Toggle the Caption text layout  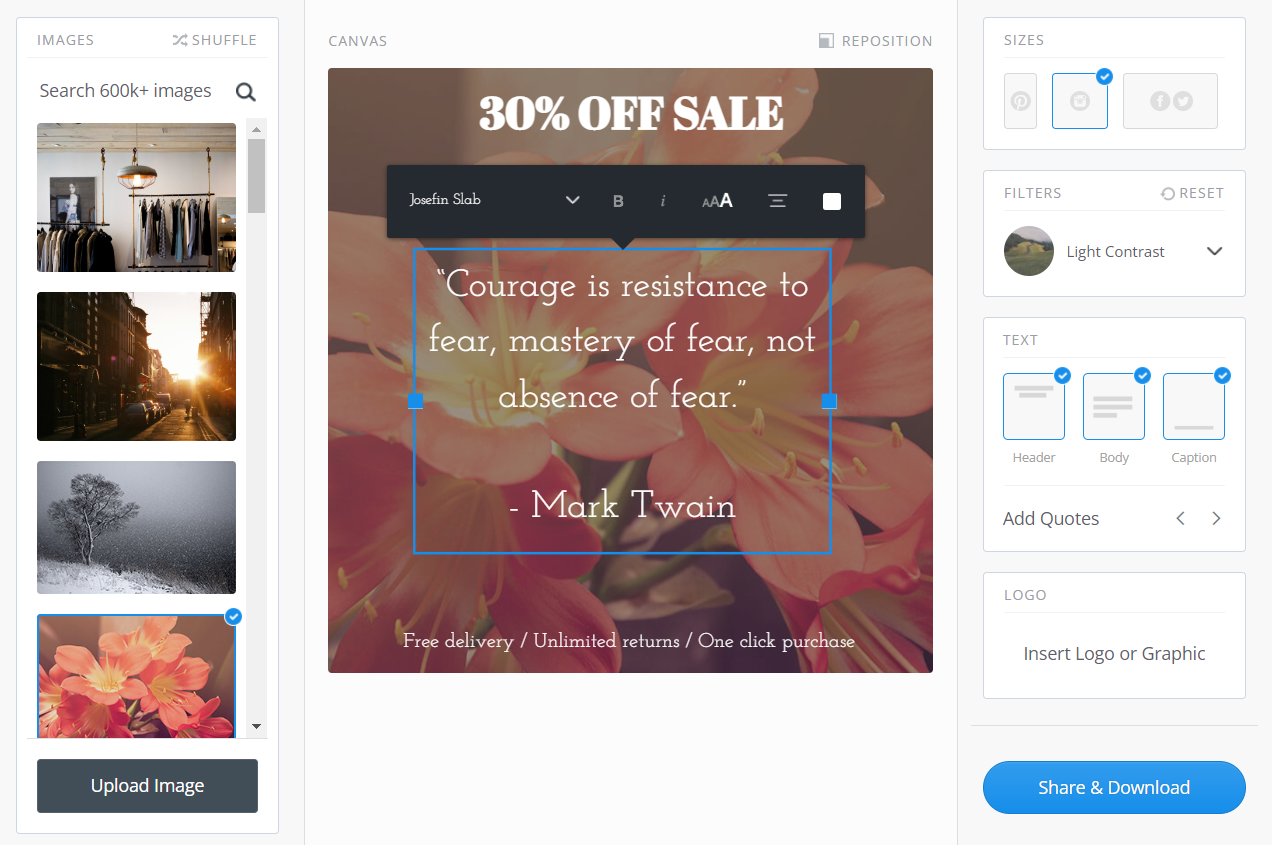pyautogui.click(x=1194, y=406)
